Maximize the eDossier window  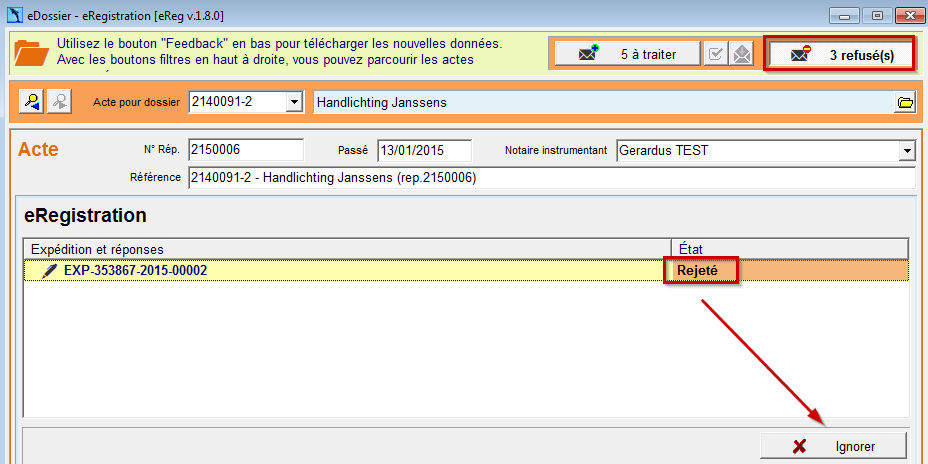click(x=878, y=16)
